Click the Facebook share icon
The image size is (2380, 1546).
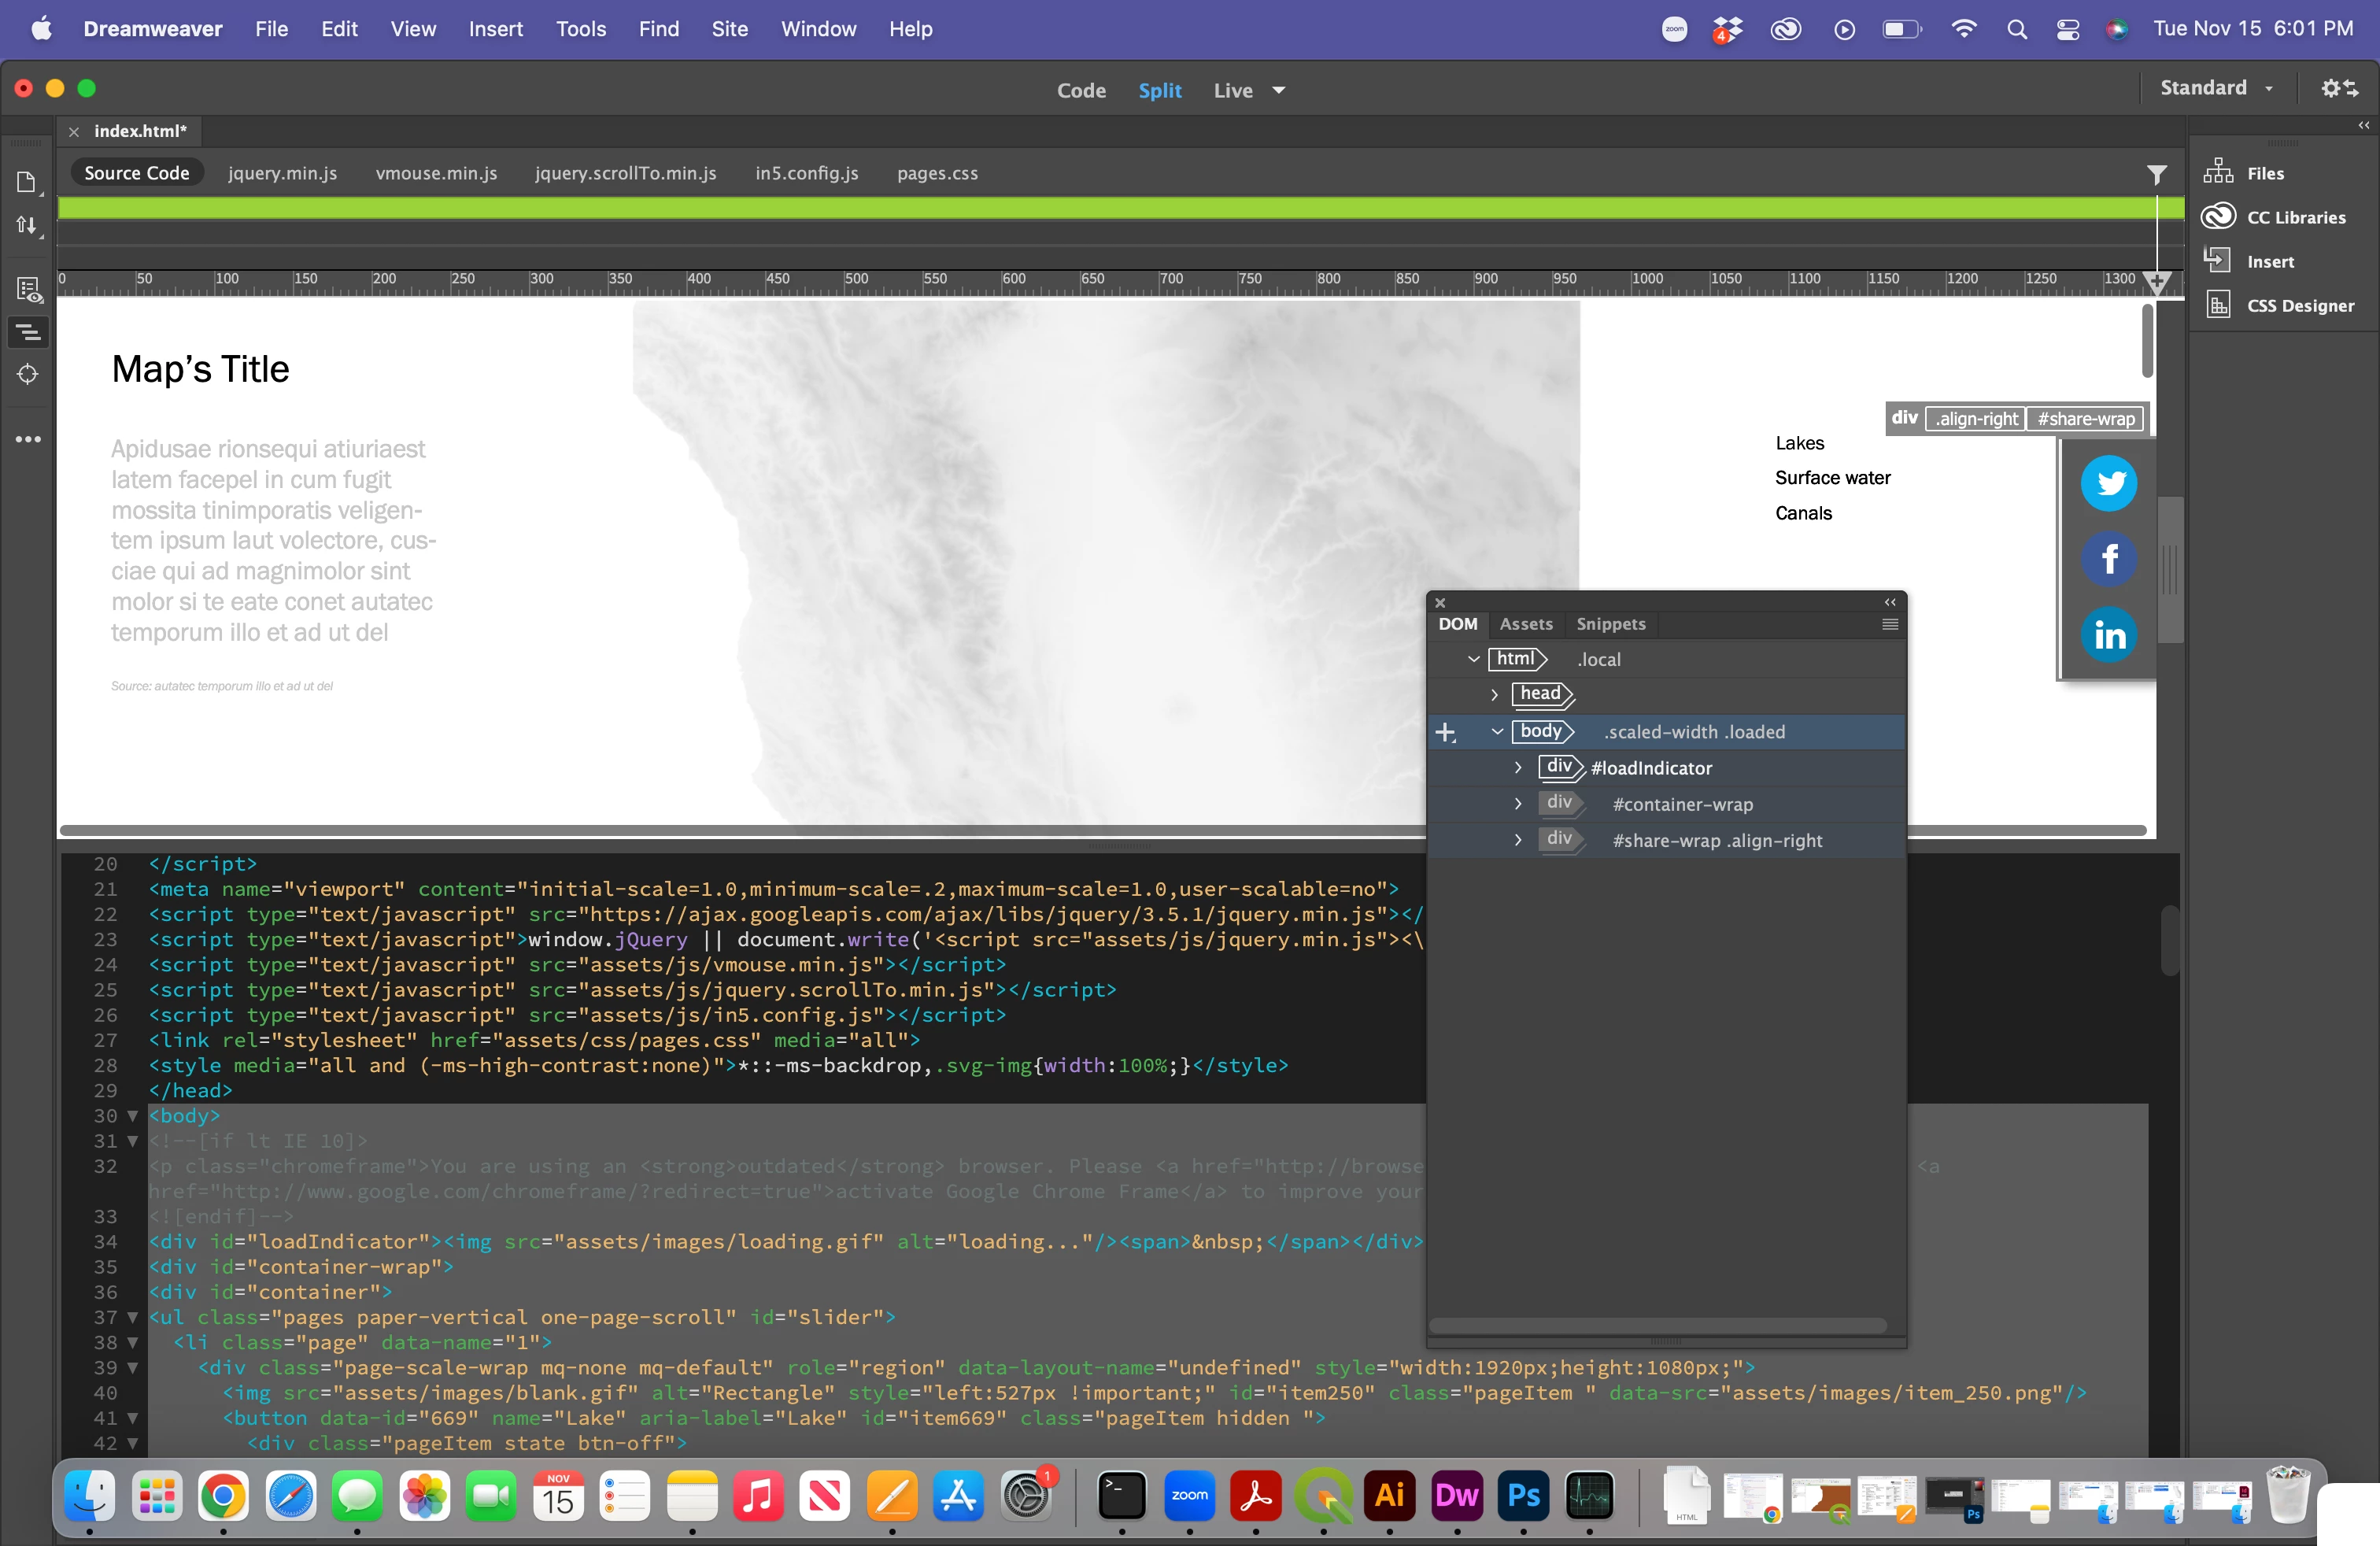pyautogui.click(x=2108, y=558)
